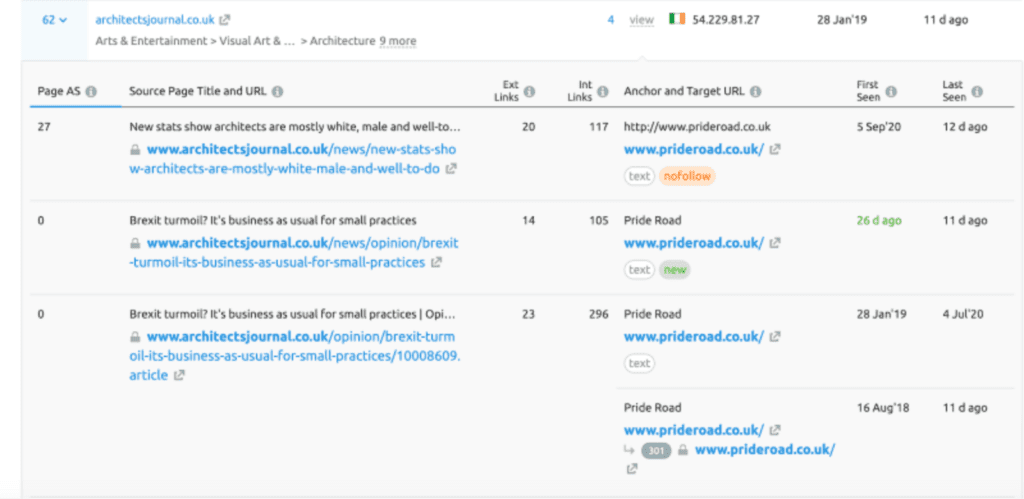Screen dimensions: 1024x499
Task: Open external icon after 10008609.article URL
Action: click(179, 376)
